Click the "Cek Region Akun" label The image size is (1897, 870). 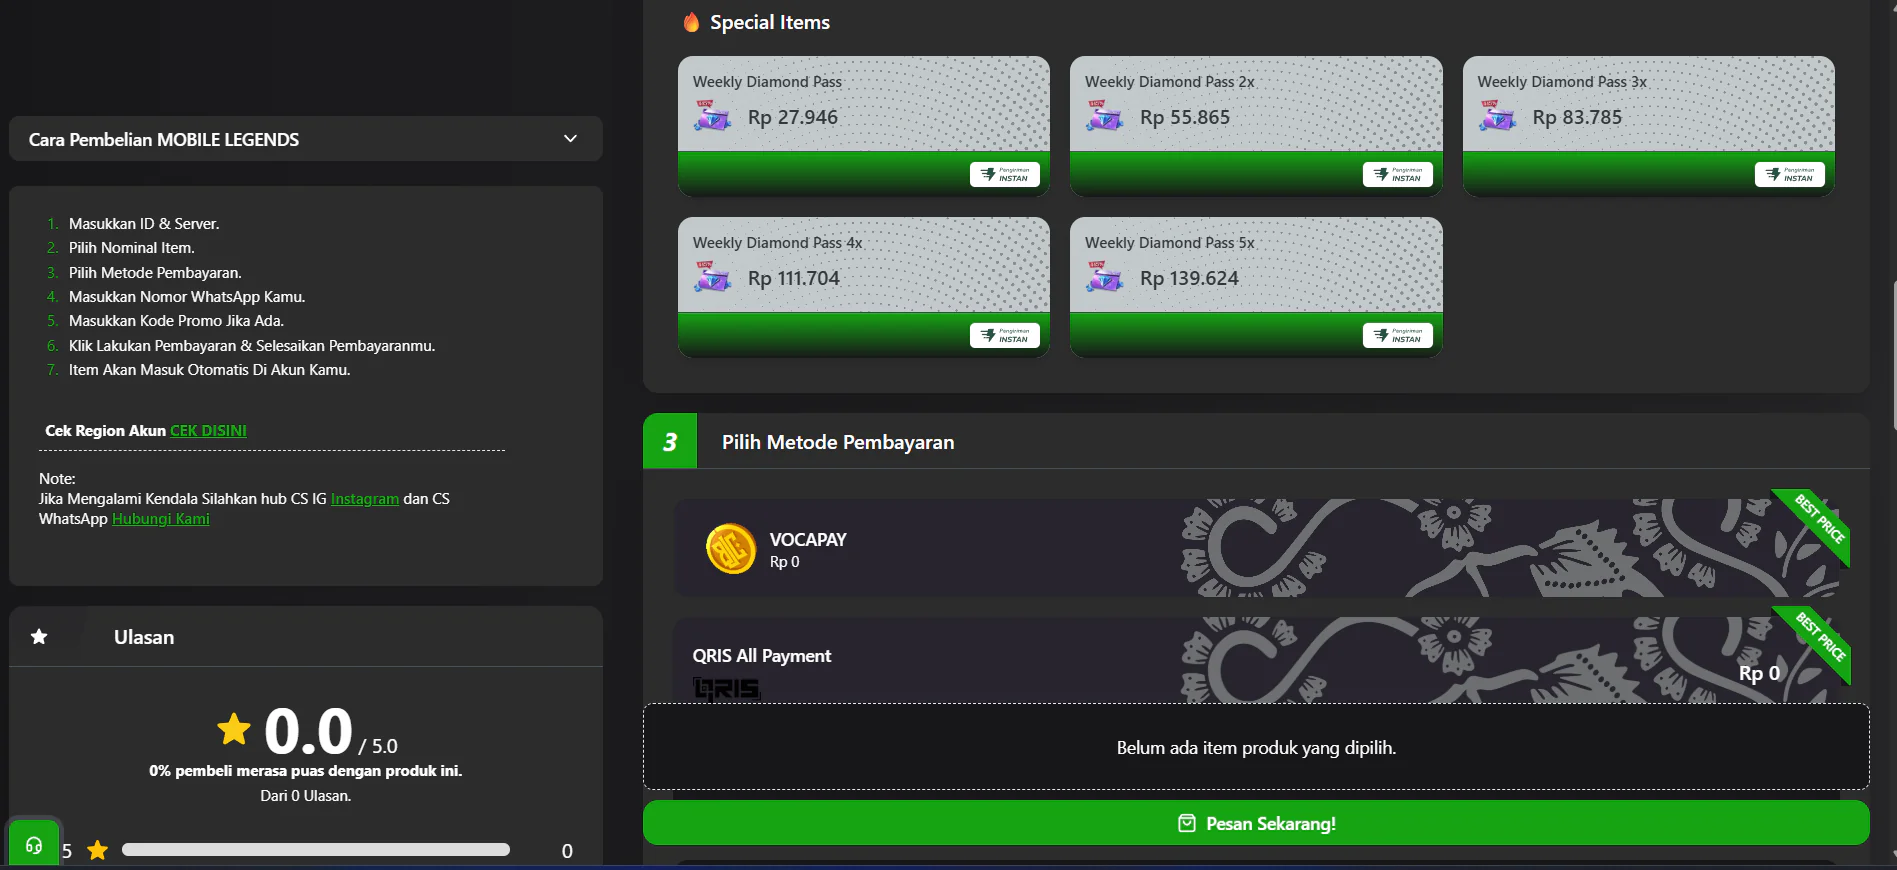pos(105,431)
